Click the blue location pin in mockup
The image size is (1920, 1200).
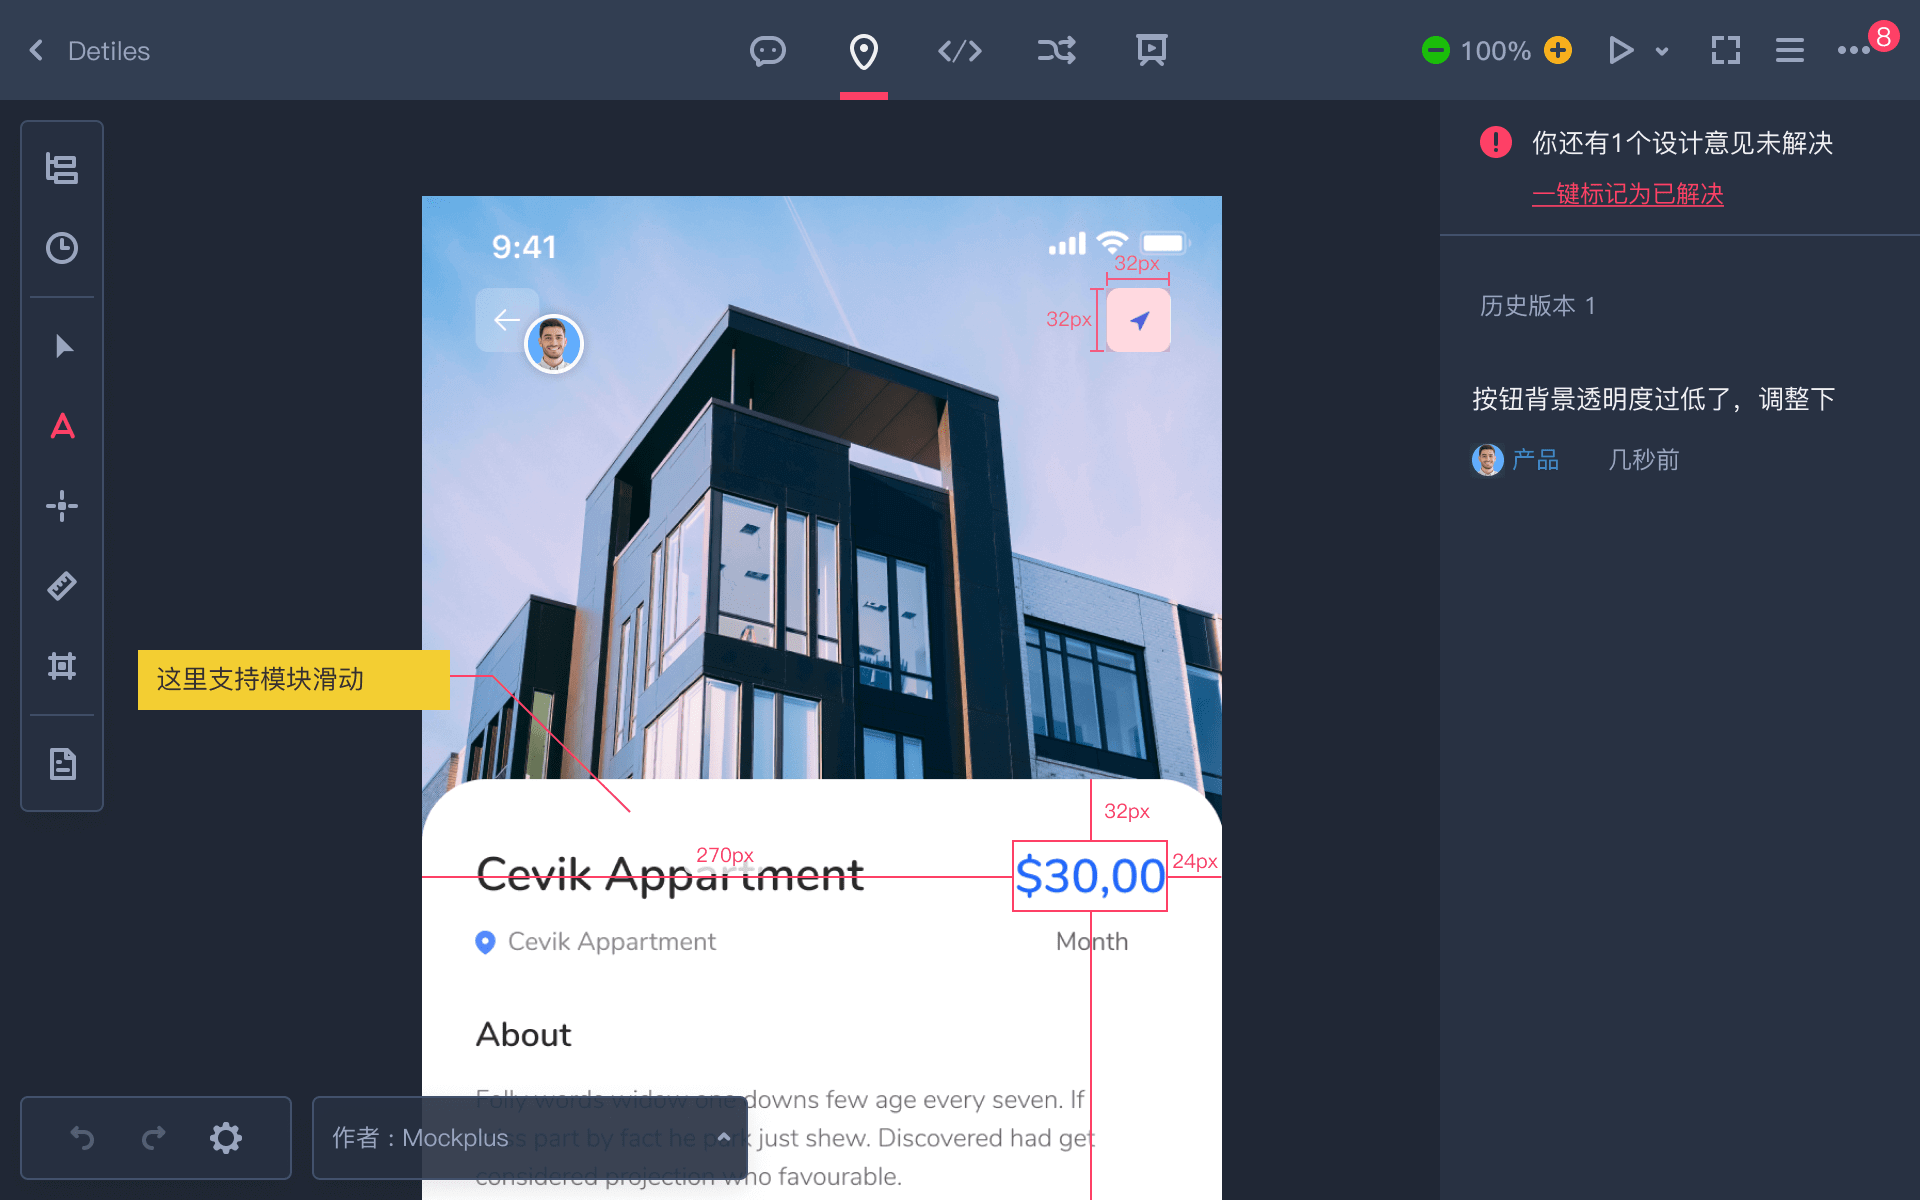(x=485, y=942)
